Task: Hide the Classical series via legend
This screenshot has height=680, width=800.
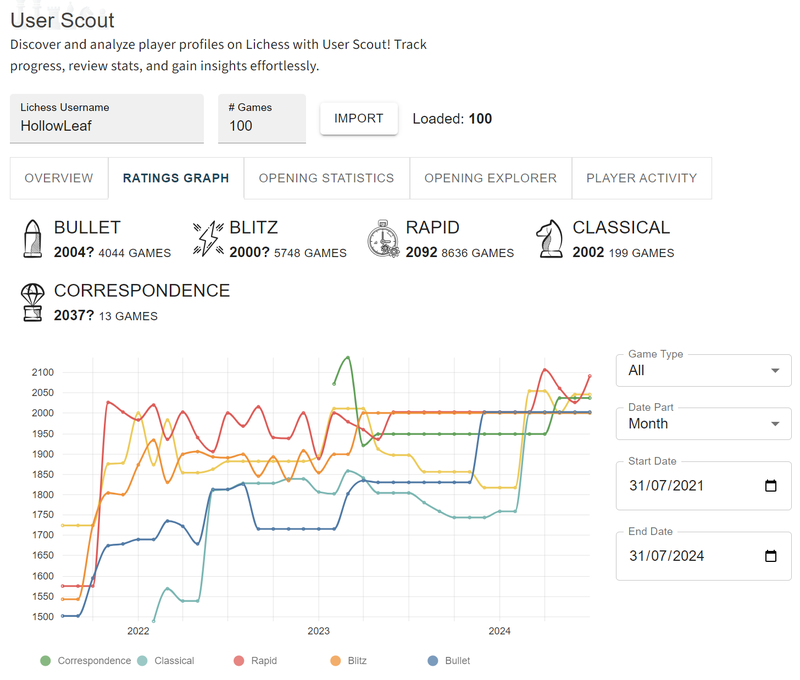Action: click(167, 661)
